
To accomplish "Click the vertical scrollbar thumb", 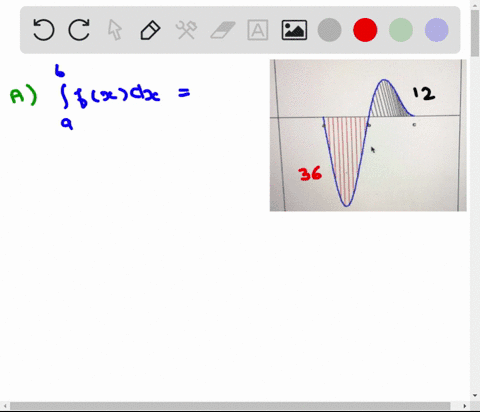I will pos(475,33).
